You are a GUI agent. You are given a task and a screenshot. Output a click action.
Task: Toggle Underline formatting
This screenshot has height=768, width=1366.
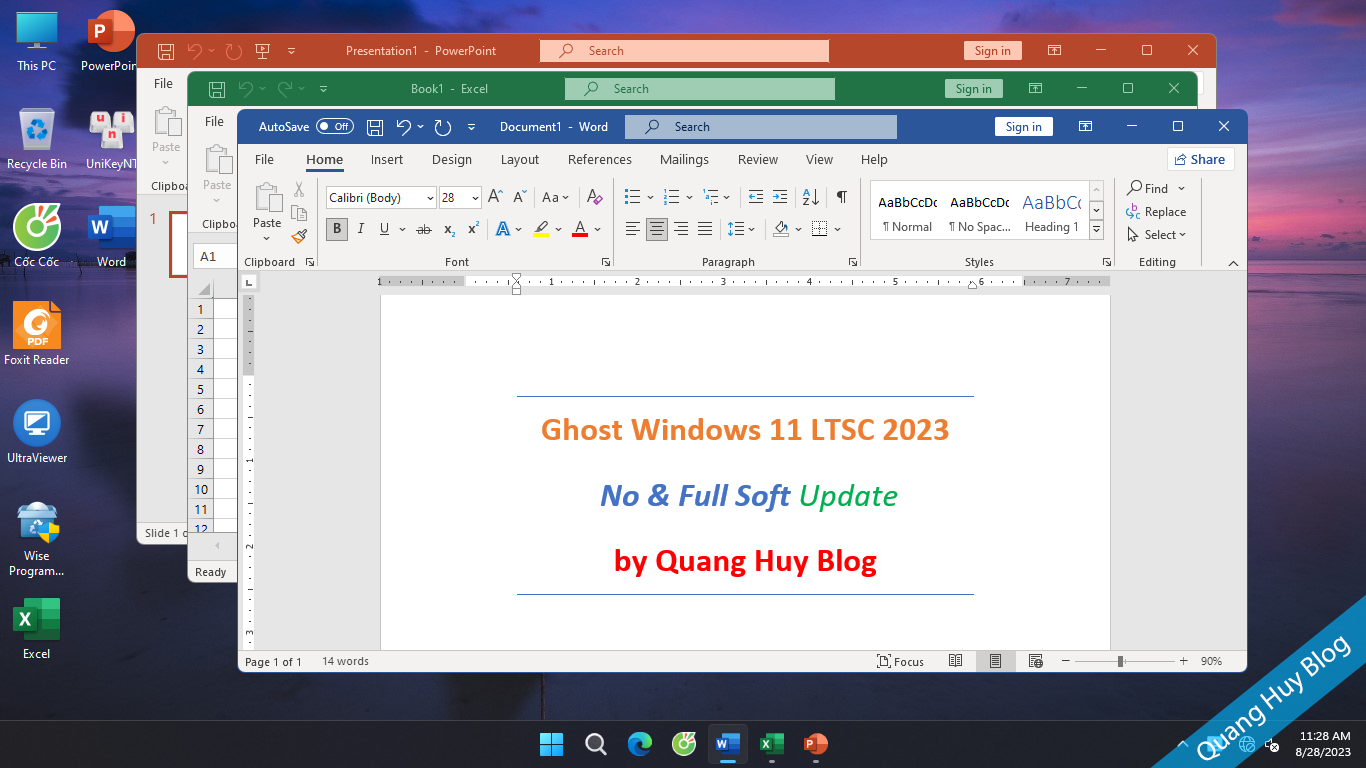tap(384, 229)
